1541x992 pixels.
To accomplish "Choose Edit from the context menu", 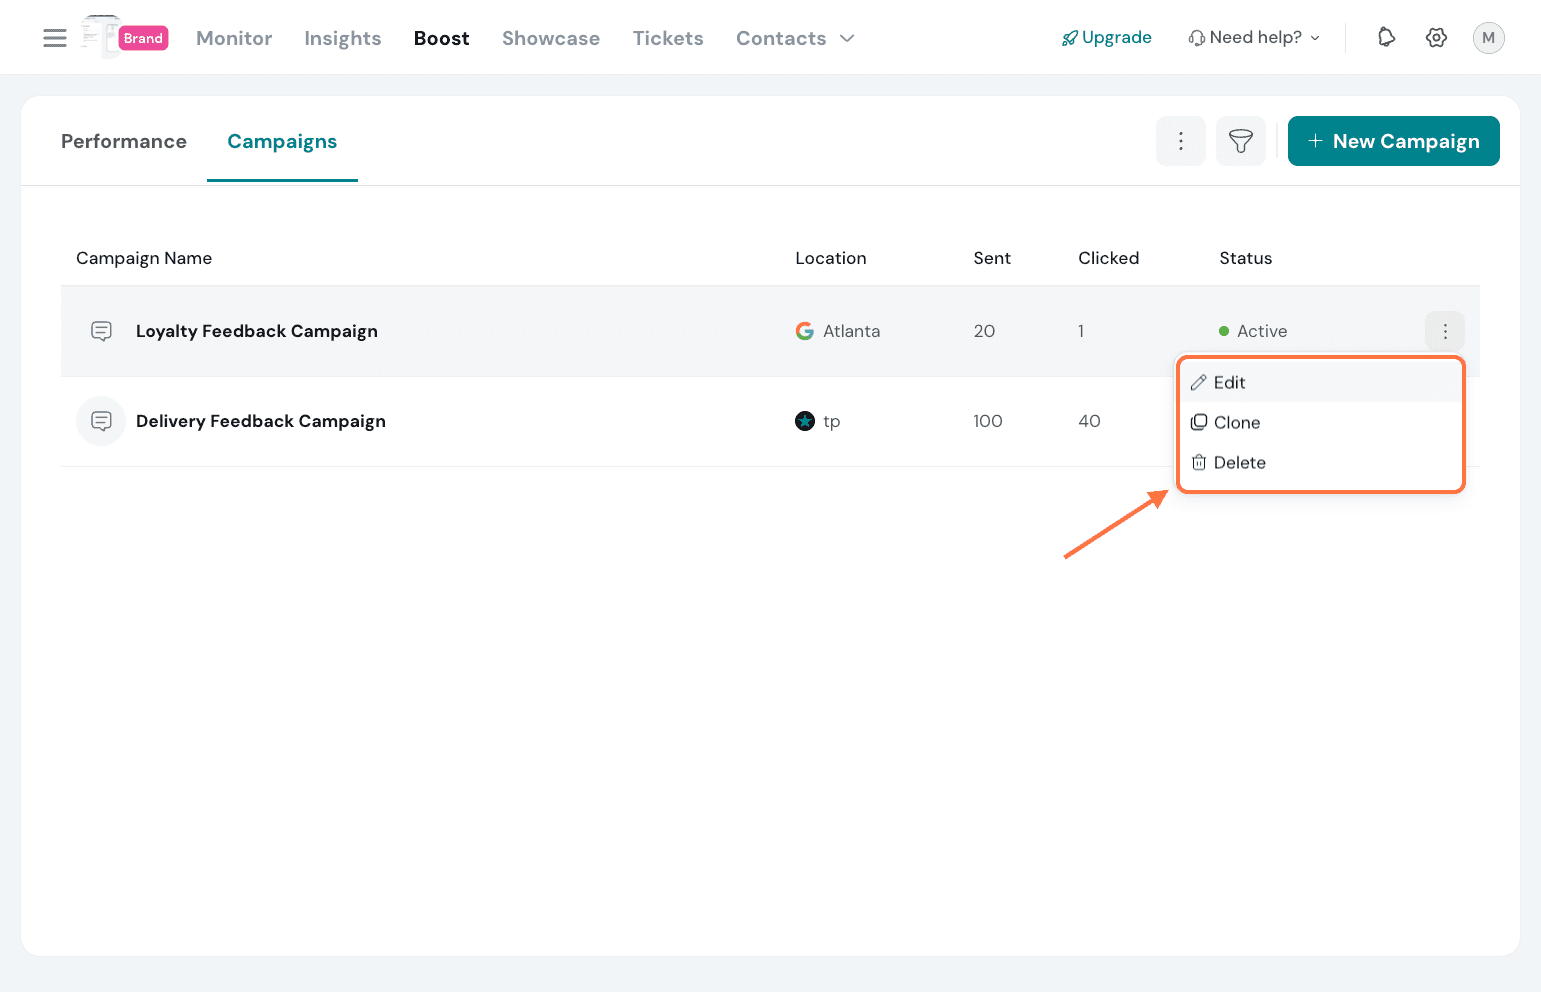I will point(1229,382).
